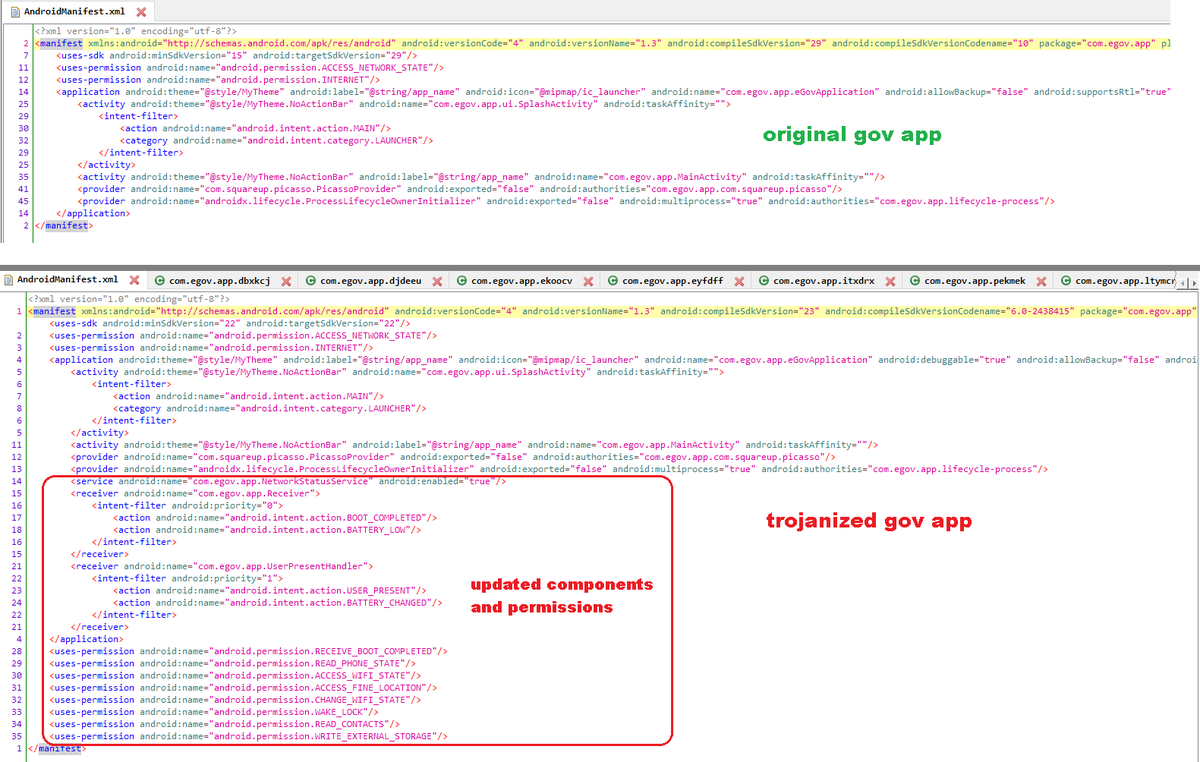The width and height of the screenshot is (1200, 762).
Task: Close the com.egov.app.djdeeu tab
Action: 437,281
